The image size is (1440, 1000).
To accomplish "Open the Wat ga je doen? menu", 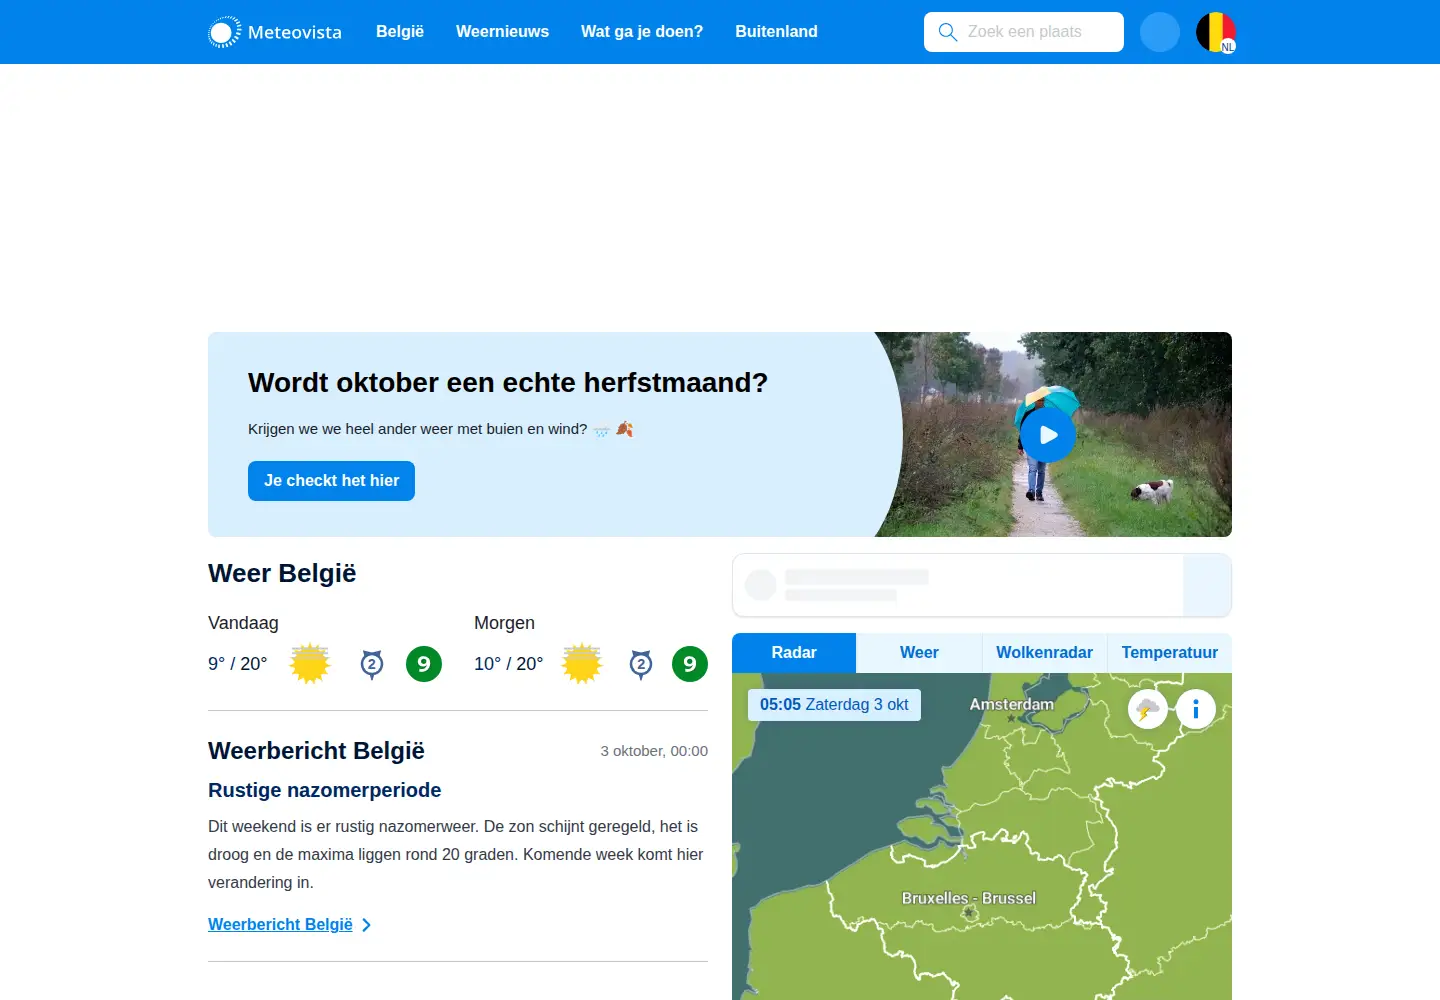I will [642, 32].
